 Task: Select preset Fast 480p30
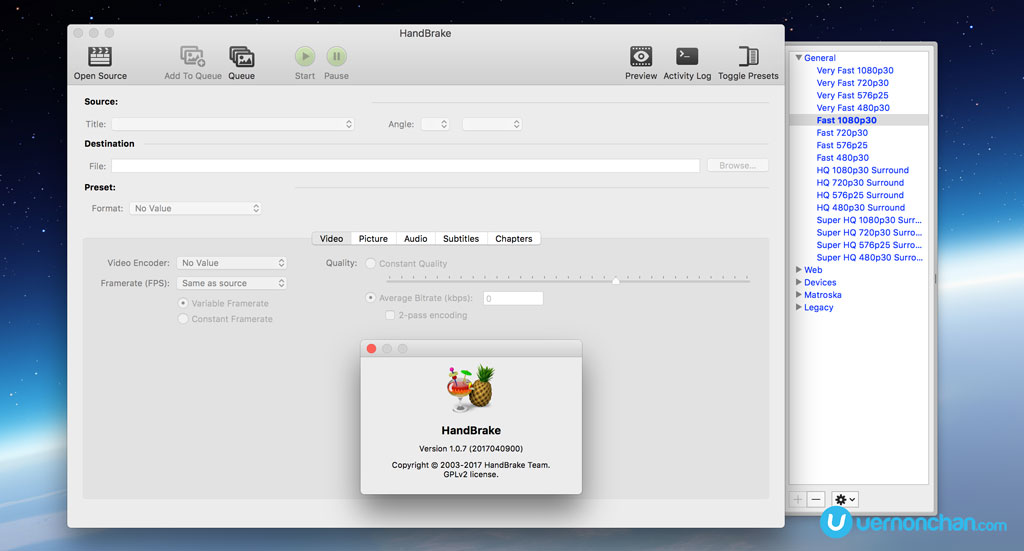click(842, 157)
